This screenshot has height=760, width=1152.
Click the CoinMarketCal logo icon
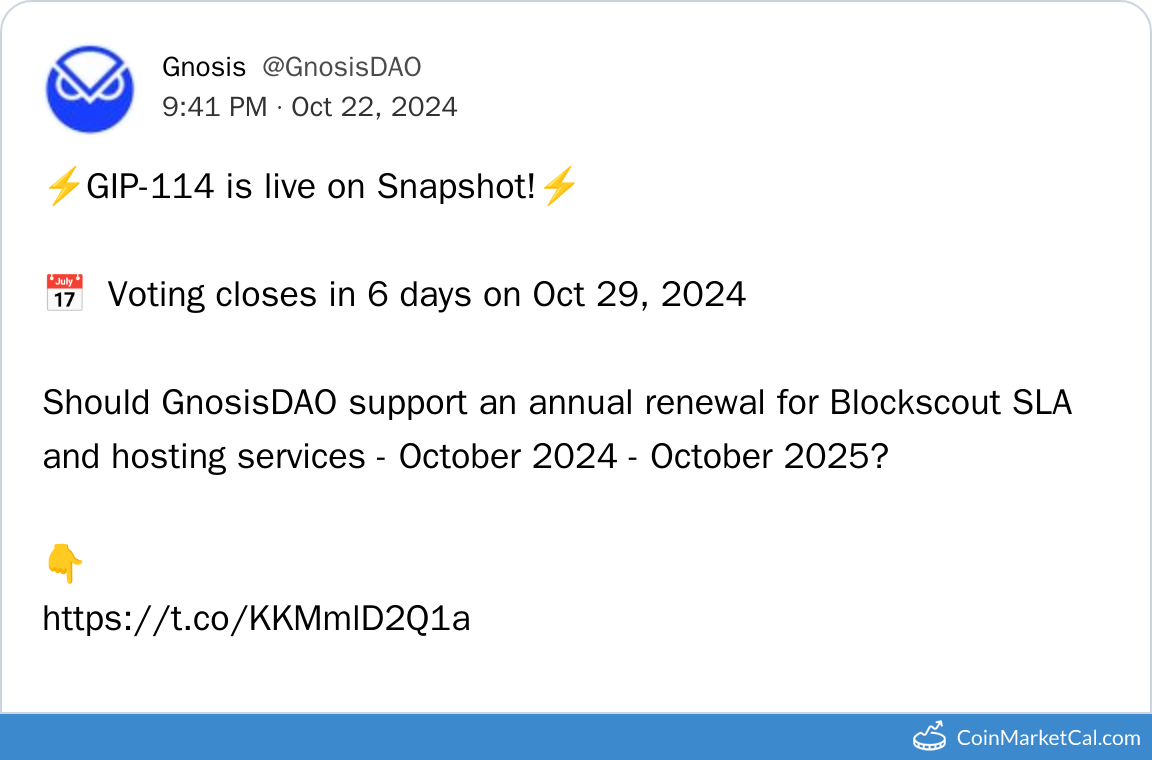[x=929, y=737]
